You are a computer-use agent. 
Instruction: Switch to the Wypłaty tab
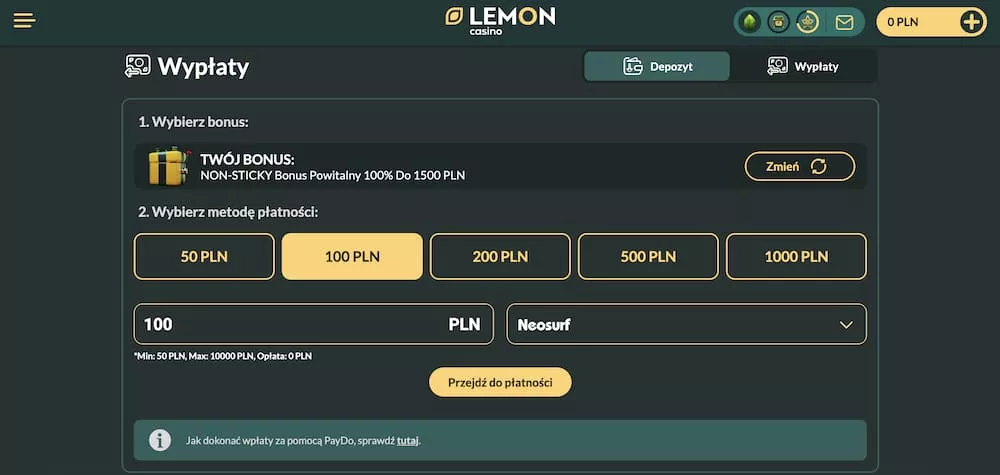(x=803, y=67)
